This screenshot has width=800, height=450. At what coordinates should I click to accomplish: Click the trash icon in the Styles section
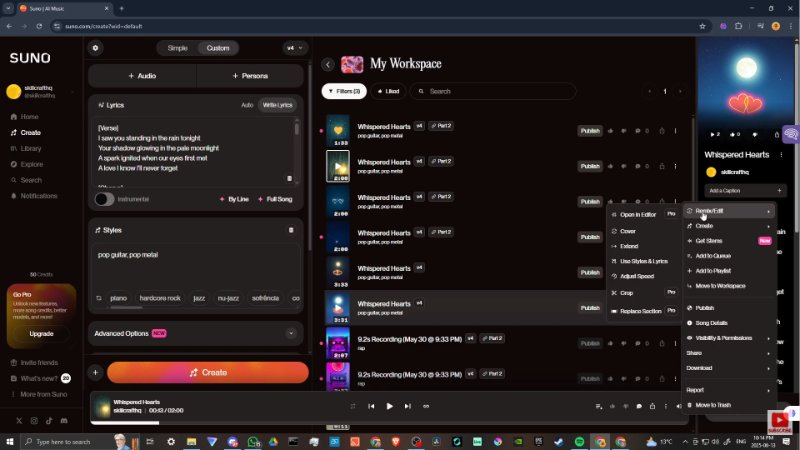pyautogui.click(x=291, y=230)
